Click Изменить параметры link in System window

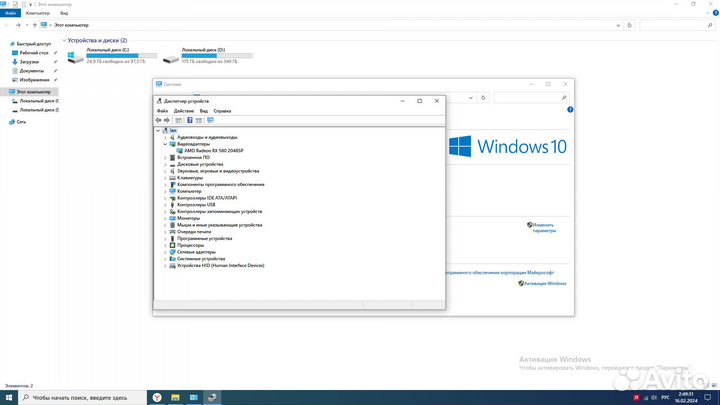(x=544, y=228)
